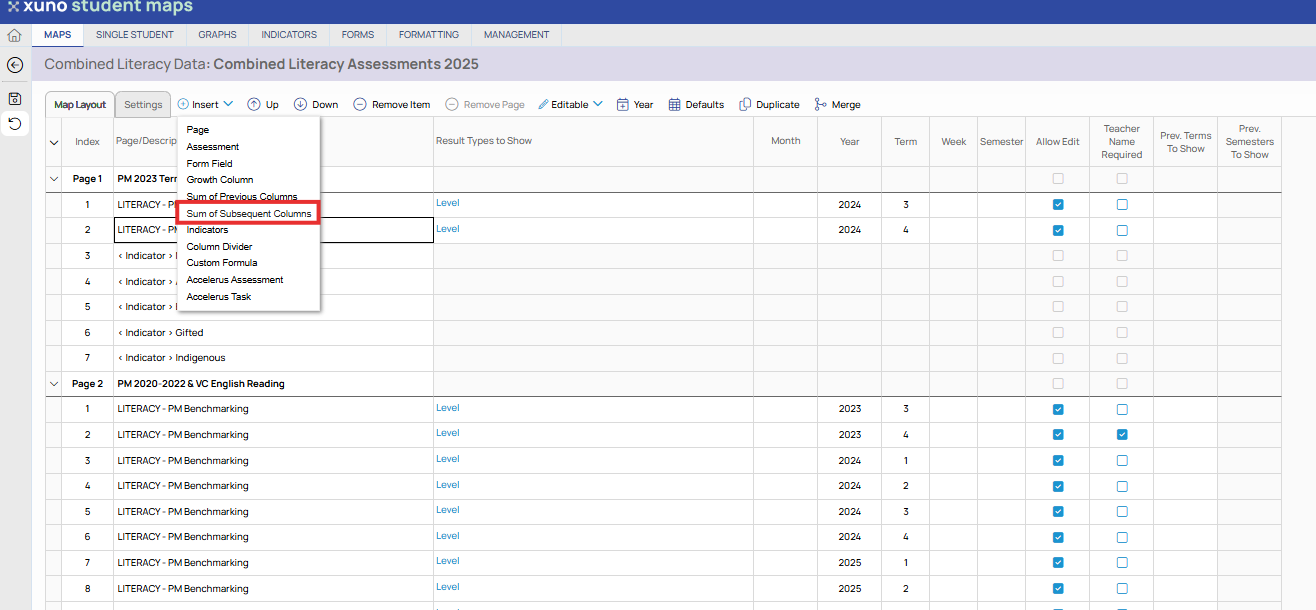
Task: Click the Xuno logo icon
Action: [13, 7]
